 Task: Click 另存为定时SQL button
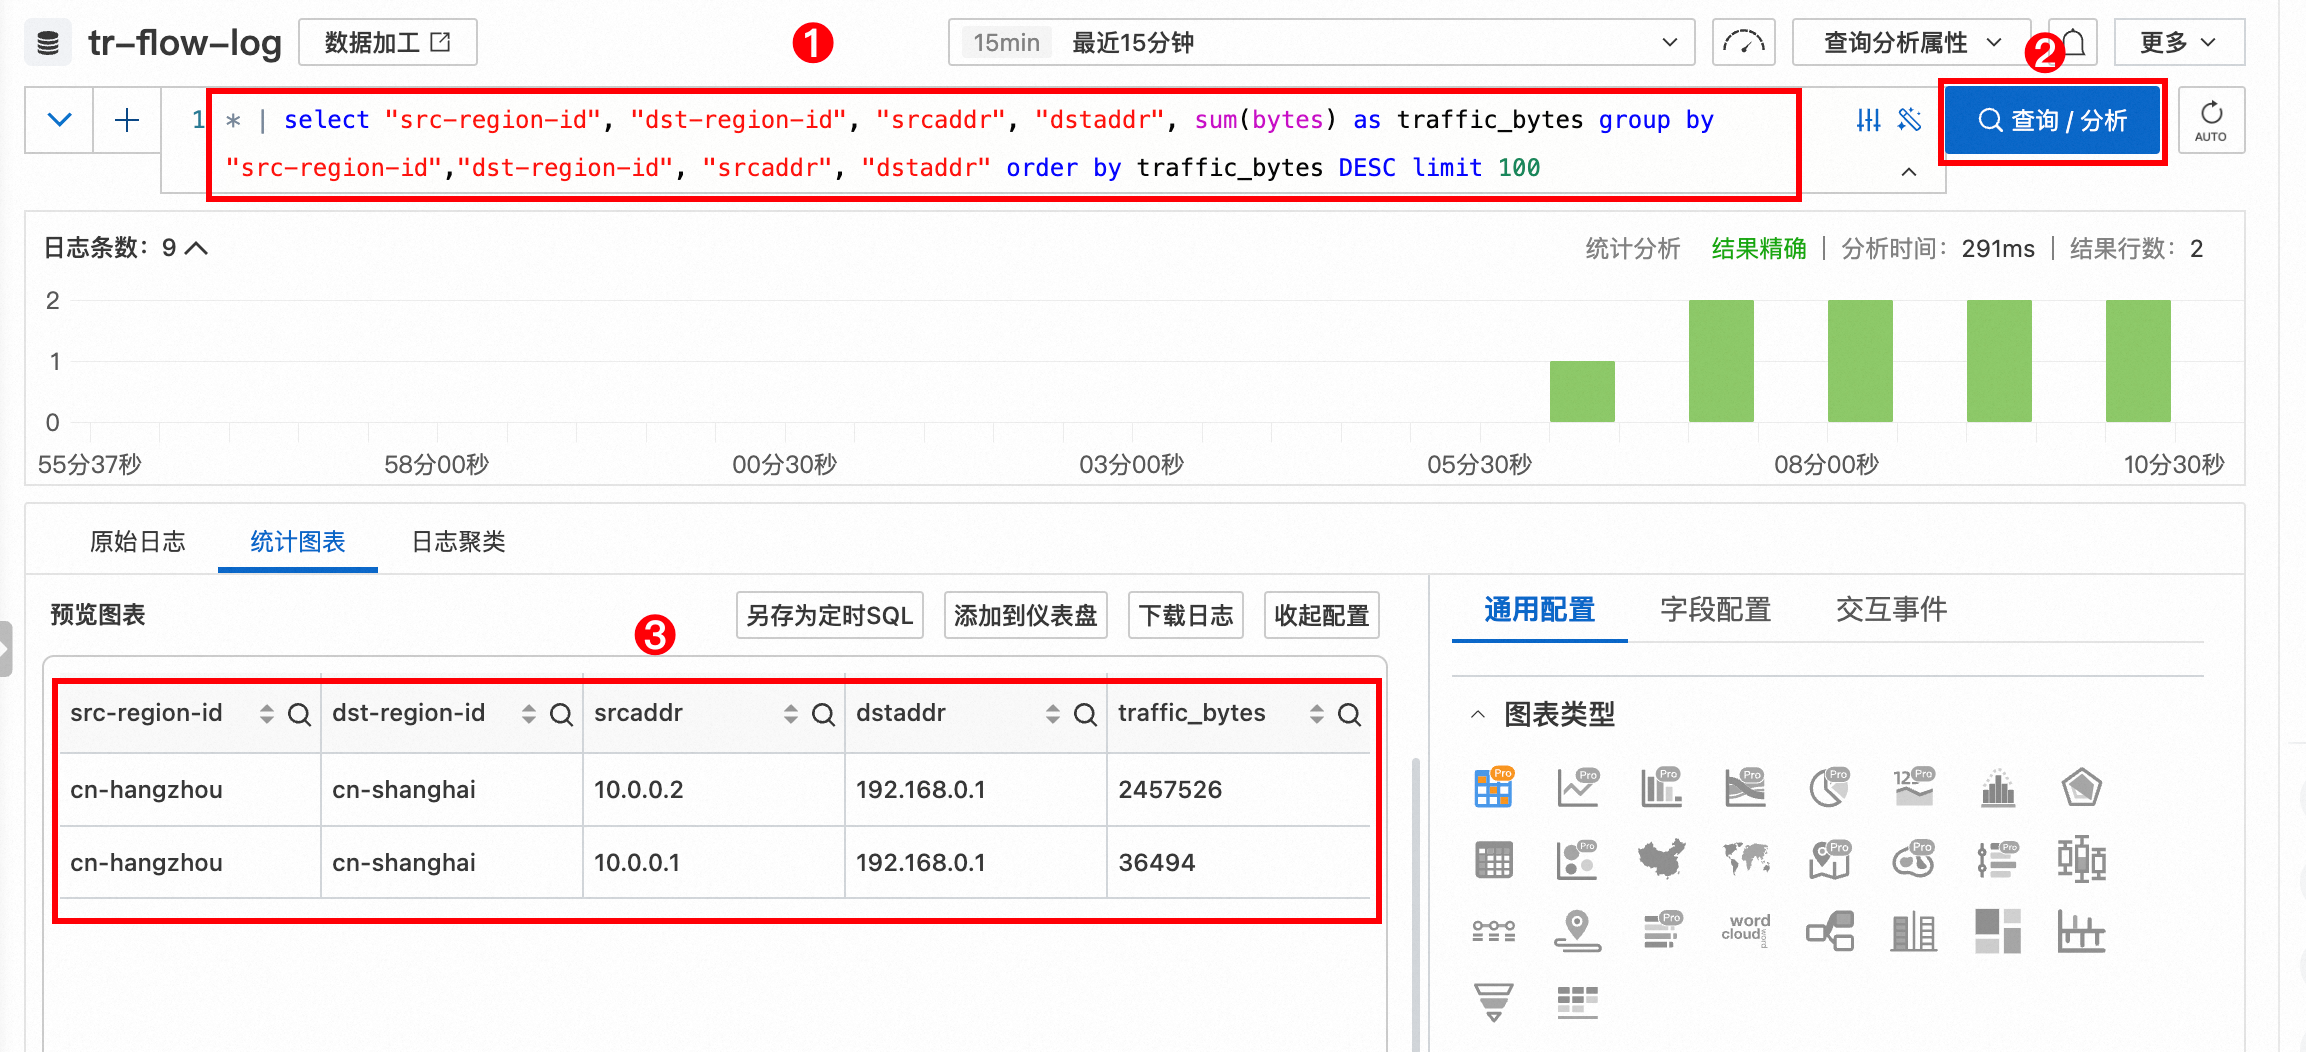pyautogui.click(x=830, y=615)
